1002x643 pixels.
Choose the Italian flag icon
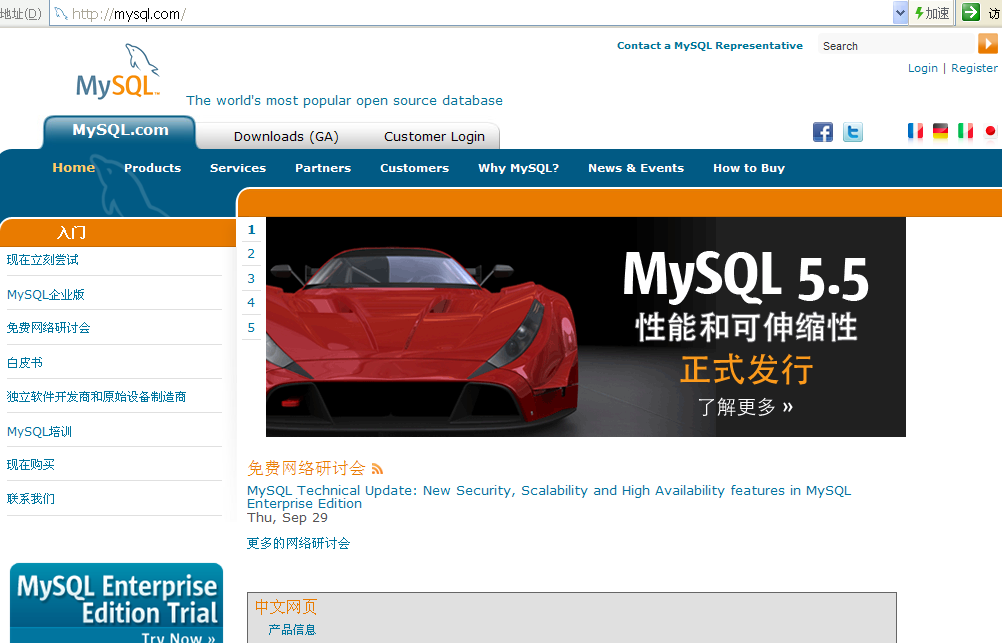965,131
